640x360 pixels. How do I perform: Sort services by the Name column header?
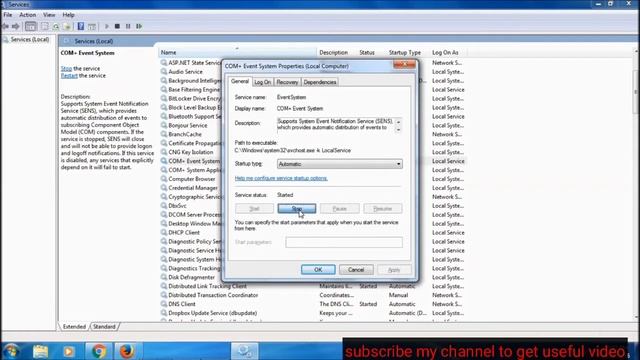tap(238, 53)
